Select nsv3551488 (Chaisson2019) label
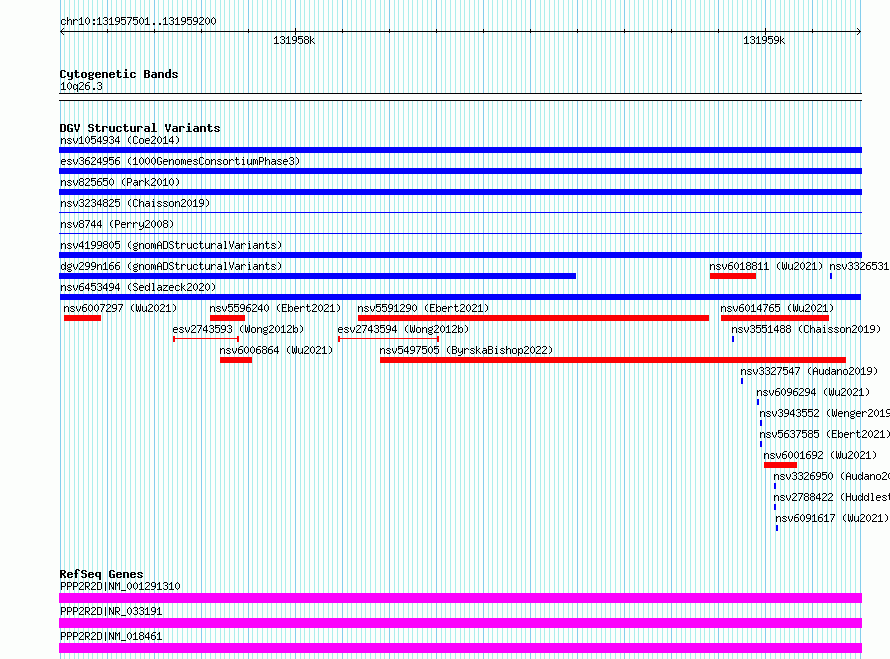The width and height of the screenshot is (890, 659). click(806, 329)
